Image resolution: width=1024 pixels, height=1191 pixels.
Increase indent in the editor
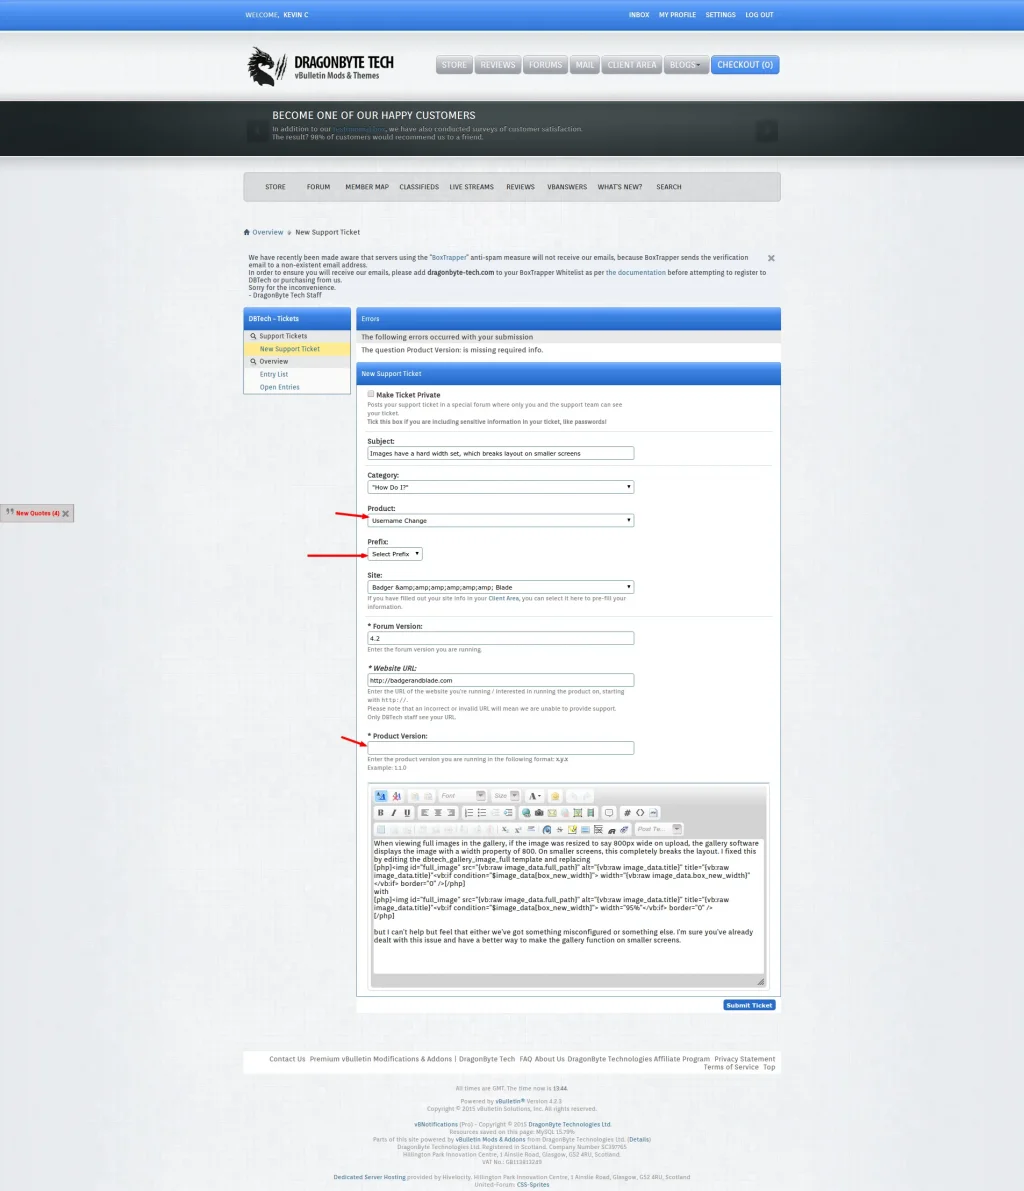[508, 813]
